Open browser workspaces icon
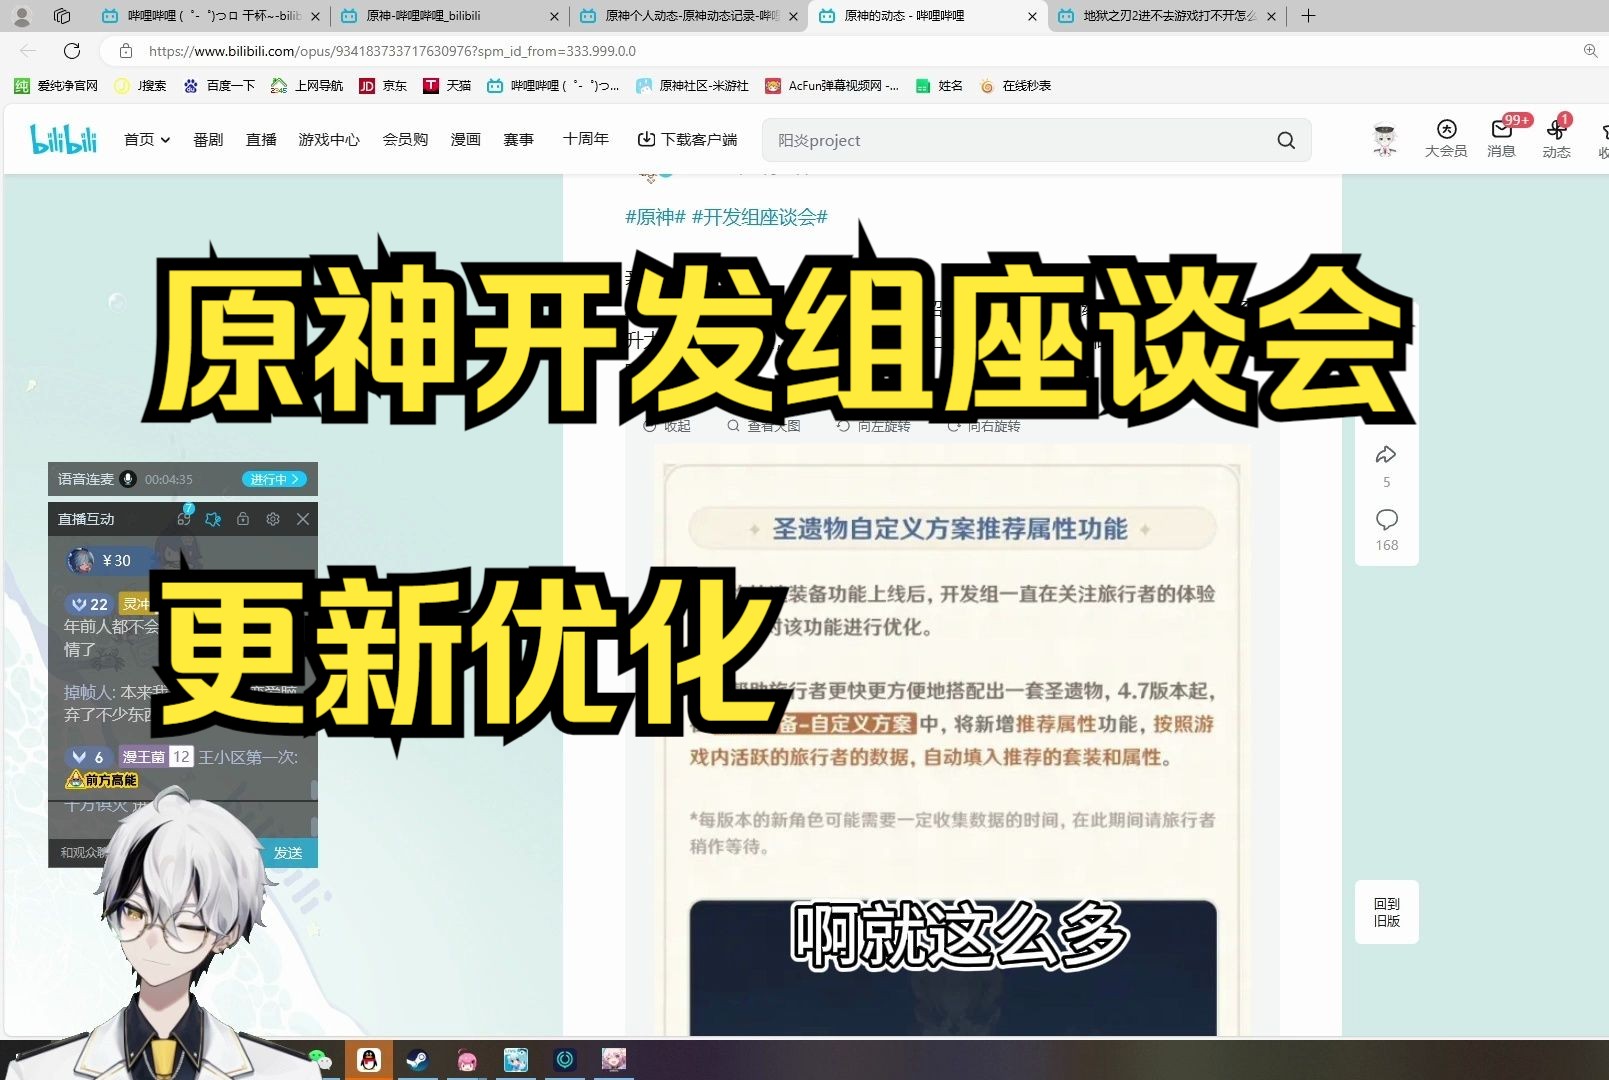This screenshot has height=1080, width=1609. pos(62,16)
